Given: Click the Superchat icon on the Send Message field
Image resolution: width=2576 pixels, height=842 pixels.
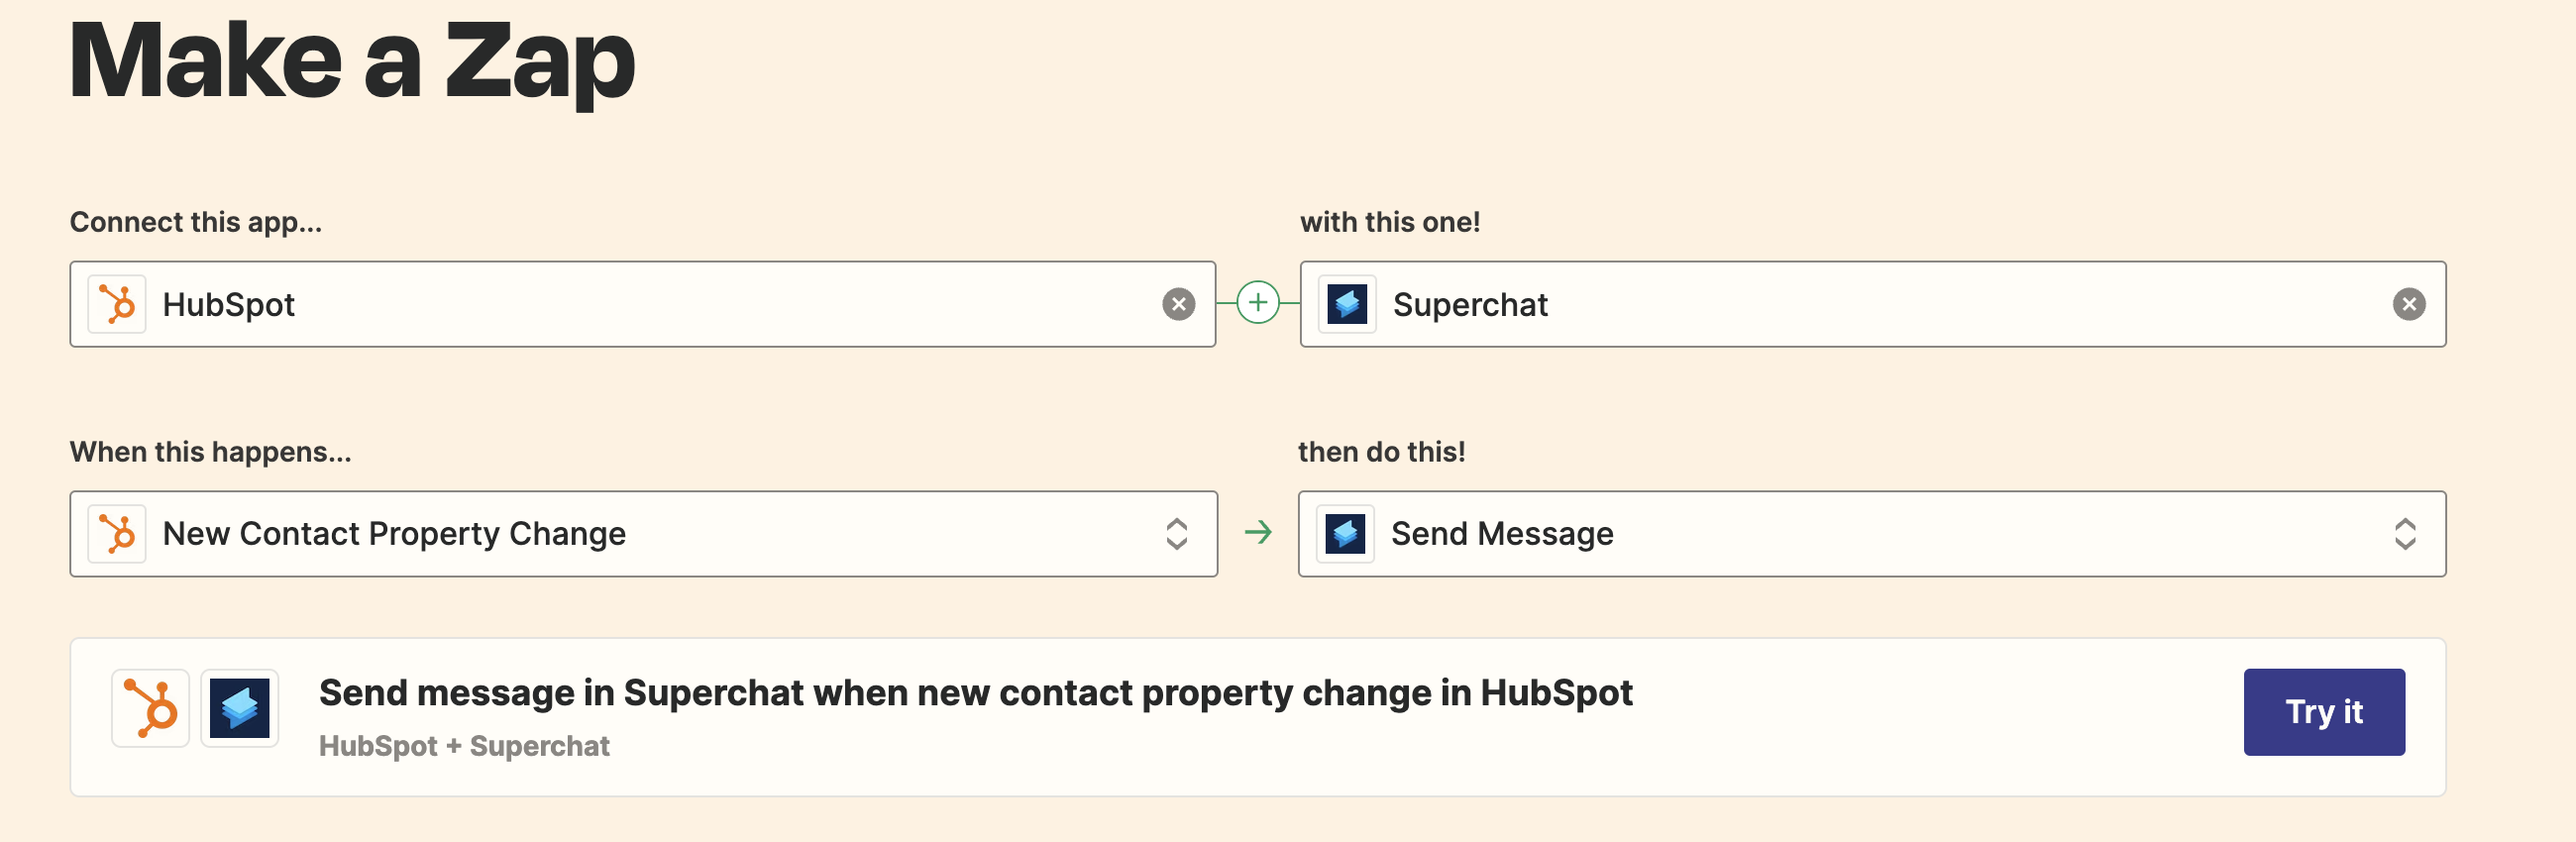Looking at the screenshot, I should tap(1344, 533).
